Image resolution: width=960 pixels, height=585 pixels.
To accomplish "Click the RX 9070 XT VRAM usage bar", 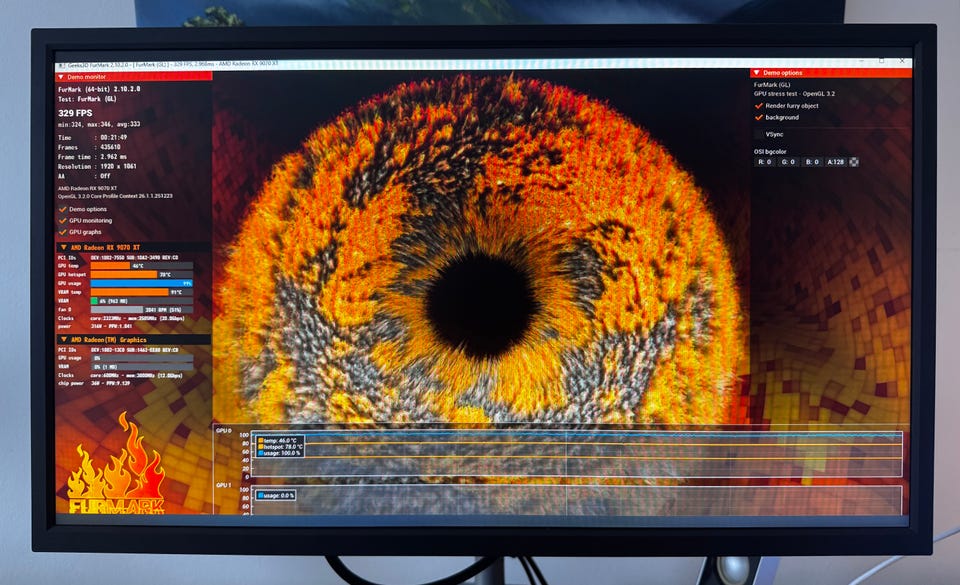I will (141, 301).
